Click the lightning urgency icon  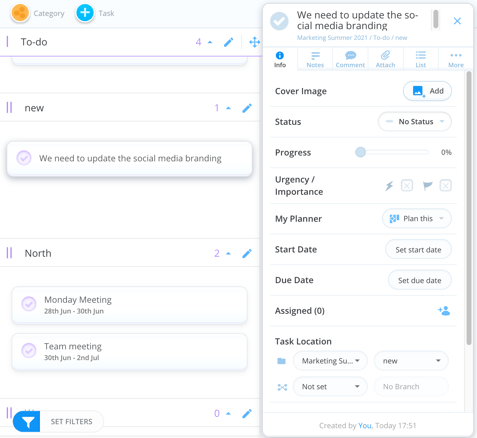tap(389, 186)
